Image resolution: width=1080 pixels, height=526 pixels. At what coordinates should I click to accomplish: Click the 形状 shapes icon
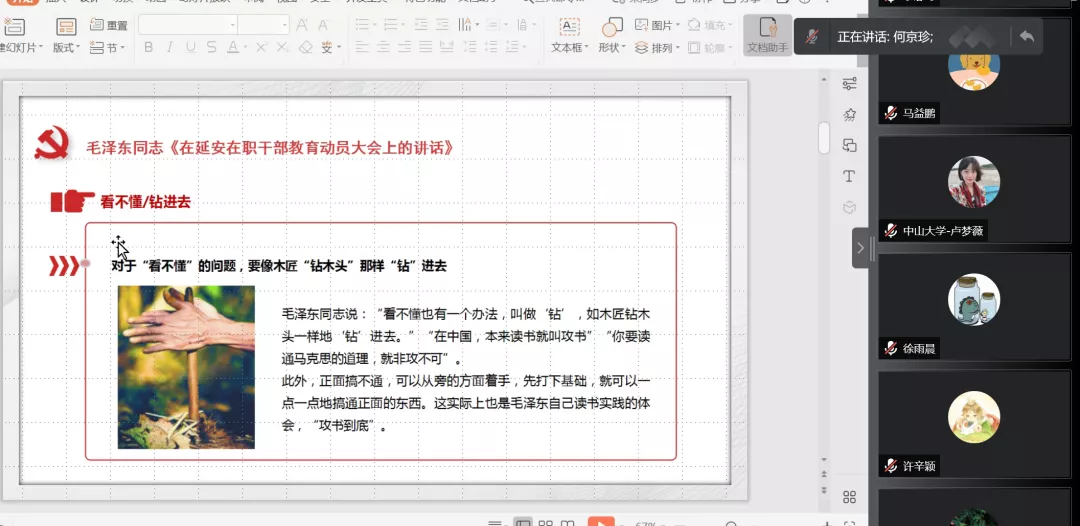tap(612, 28)
